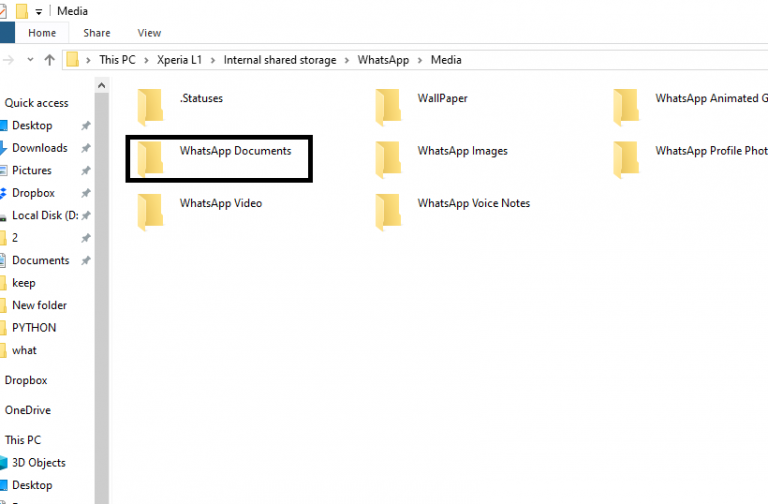
Task: Switch to the View ribbon tab
Action: coord(149,33)
